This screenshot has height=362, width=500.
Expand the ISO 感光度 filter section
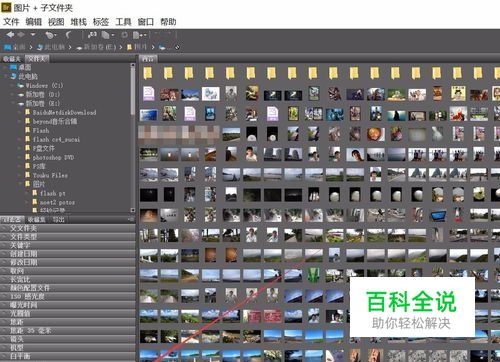point(68,296)
